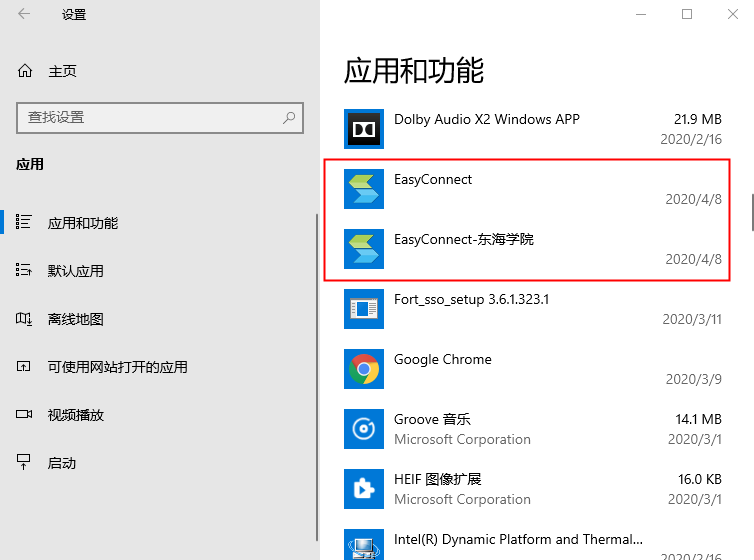Maximize the Settings window
This screenshot has width=754, height=560.
click(x=687, y=14)
